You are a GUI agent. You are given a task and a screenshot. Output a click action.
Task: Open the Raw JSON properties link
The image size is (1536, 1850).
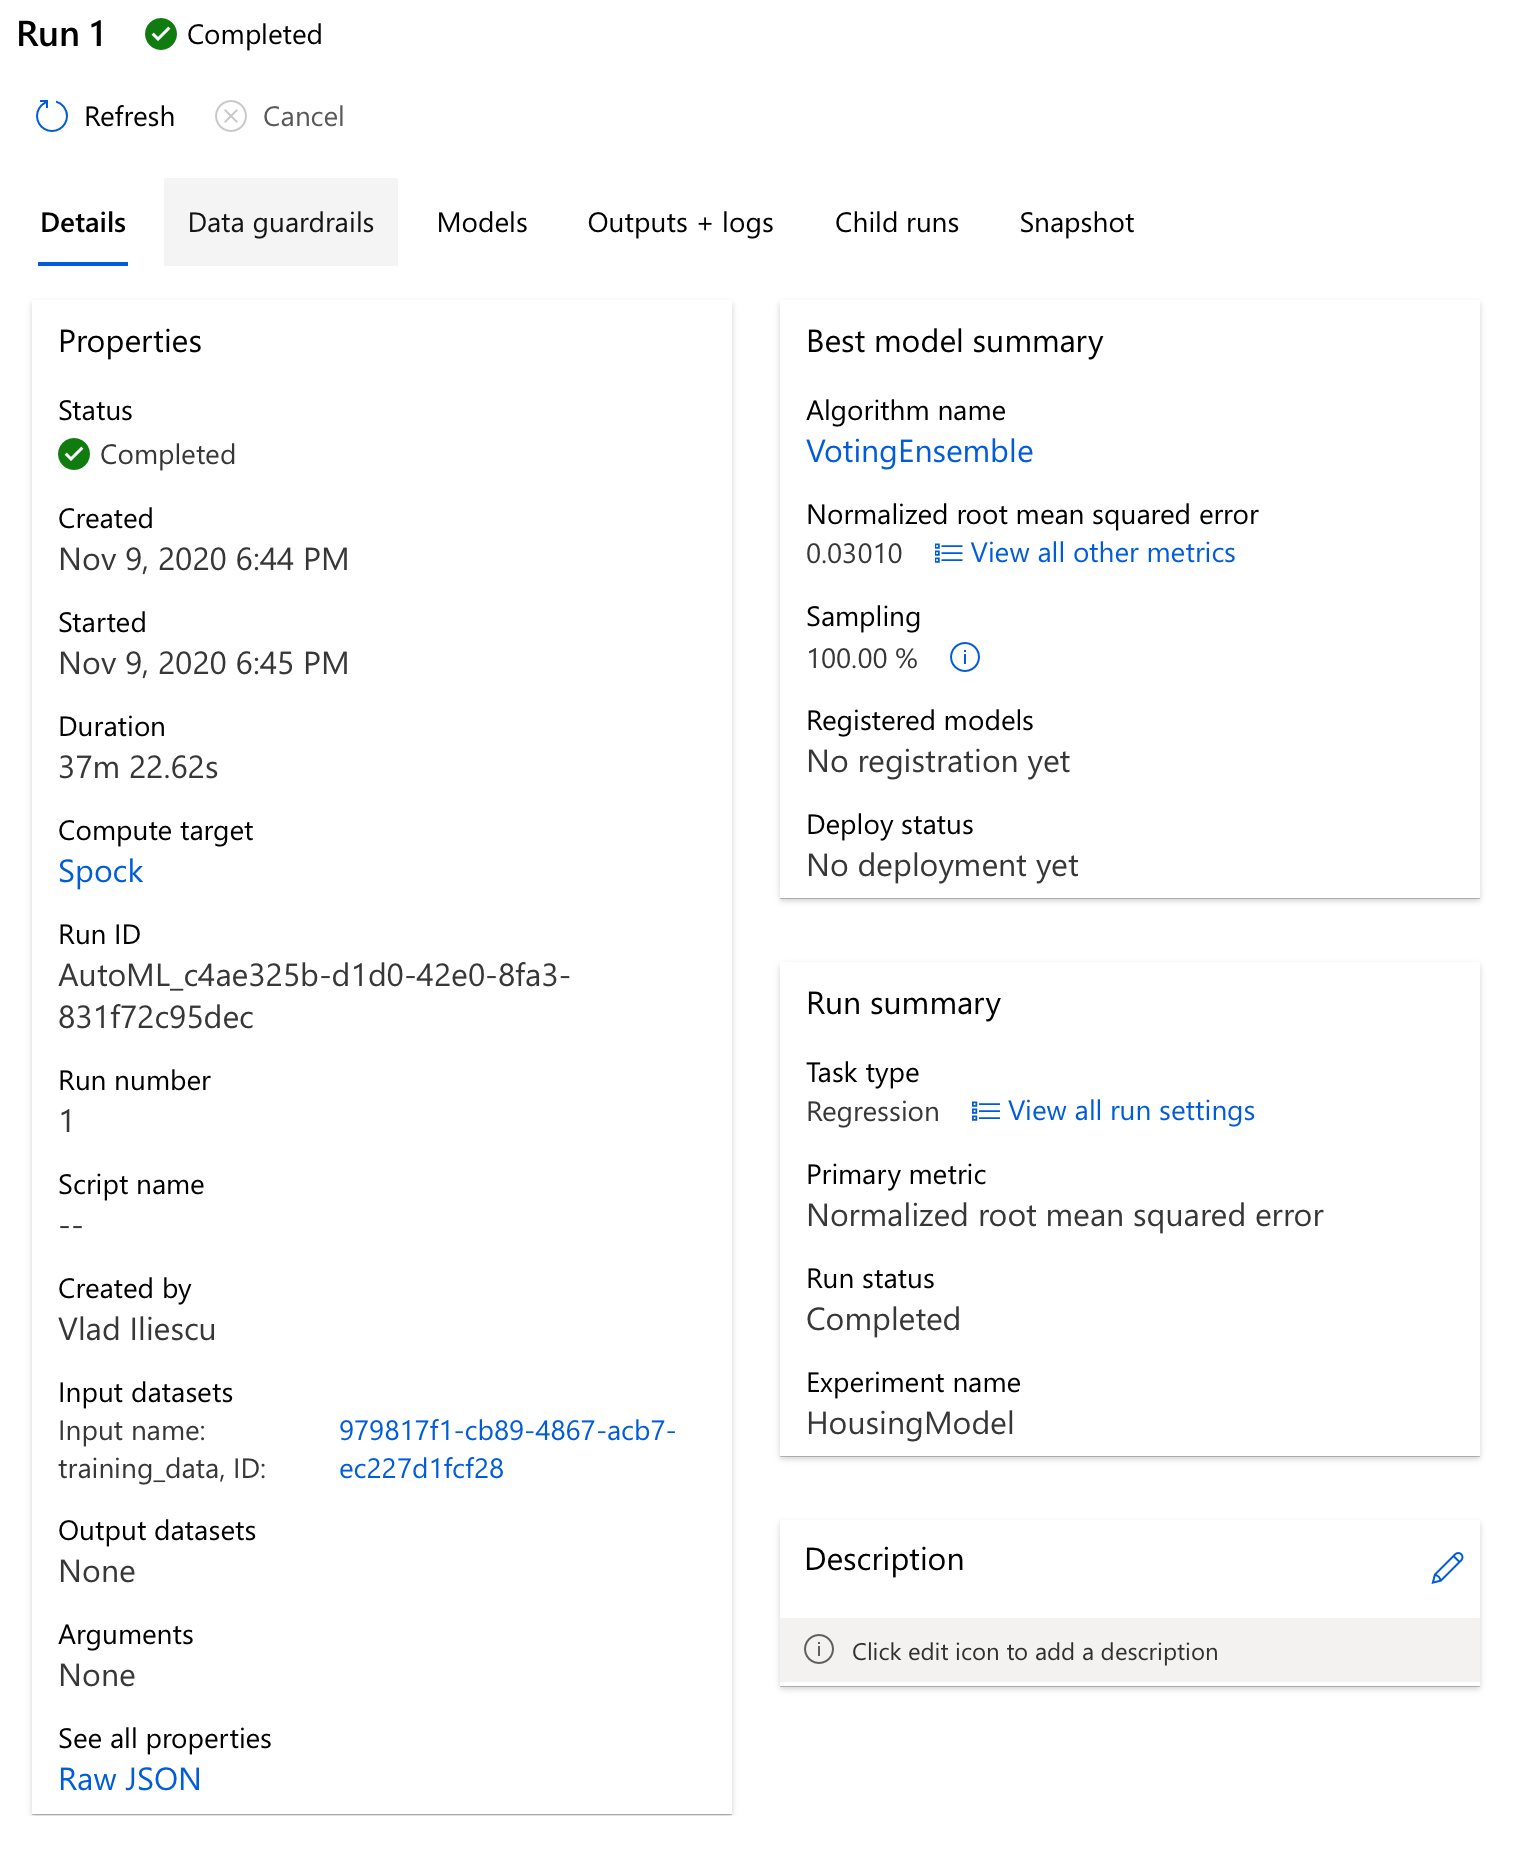point(130,1780)
